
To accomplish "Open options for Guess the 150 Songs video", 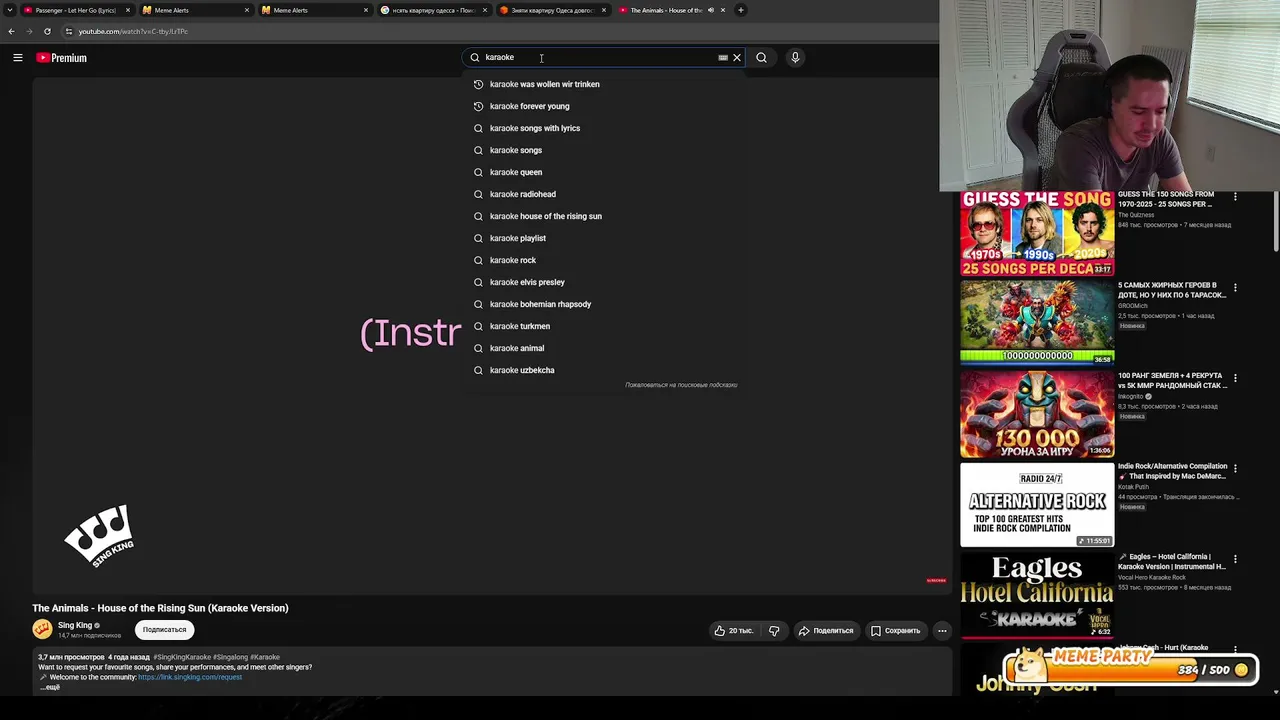I will (1235, 197).
